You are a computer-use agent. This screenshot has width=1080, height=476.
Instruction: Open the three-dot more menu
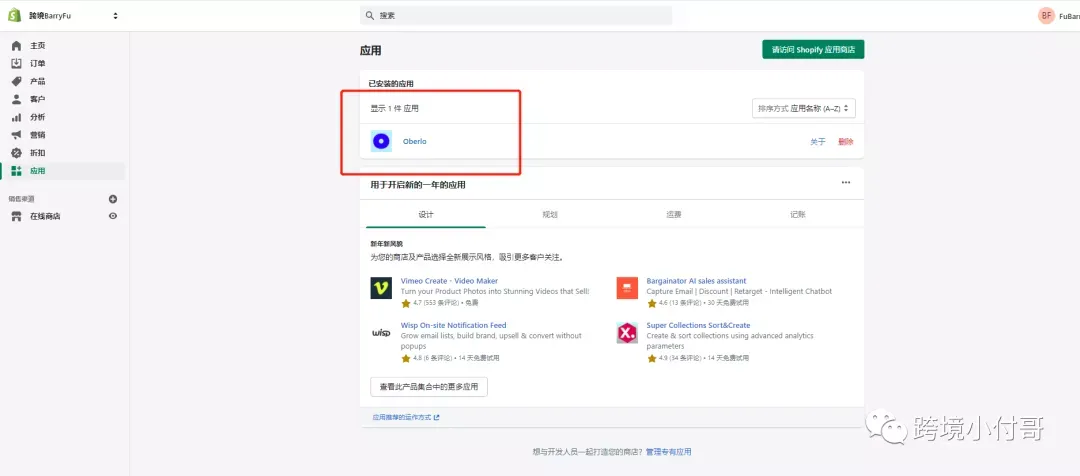[845, 183]
